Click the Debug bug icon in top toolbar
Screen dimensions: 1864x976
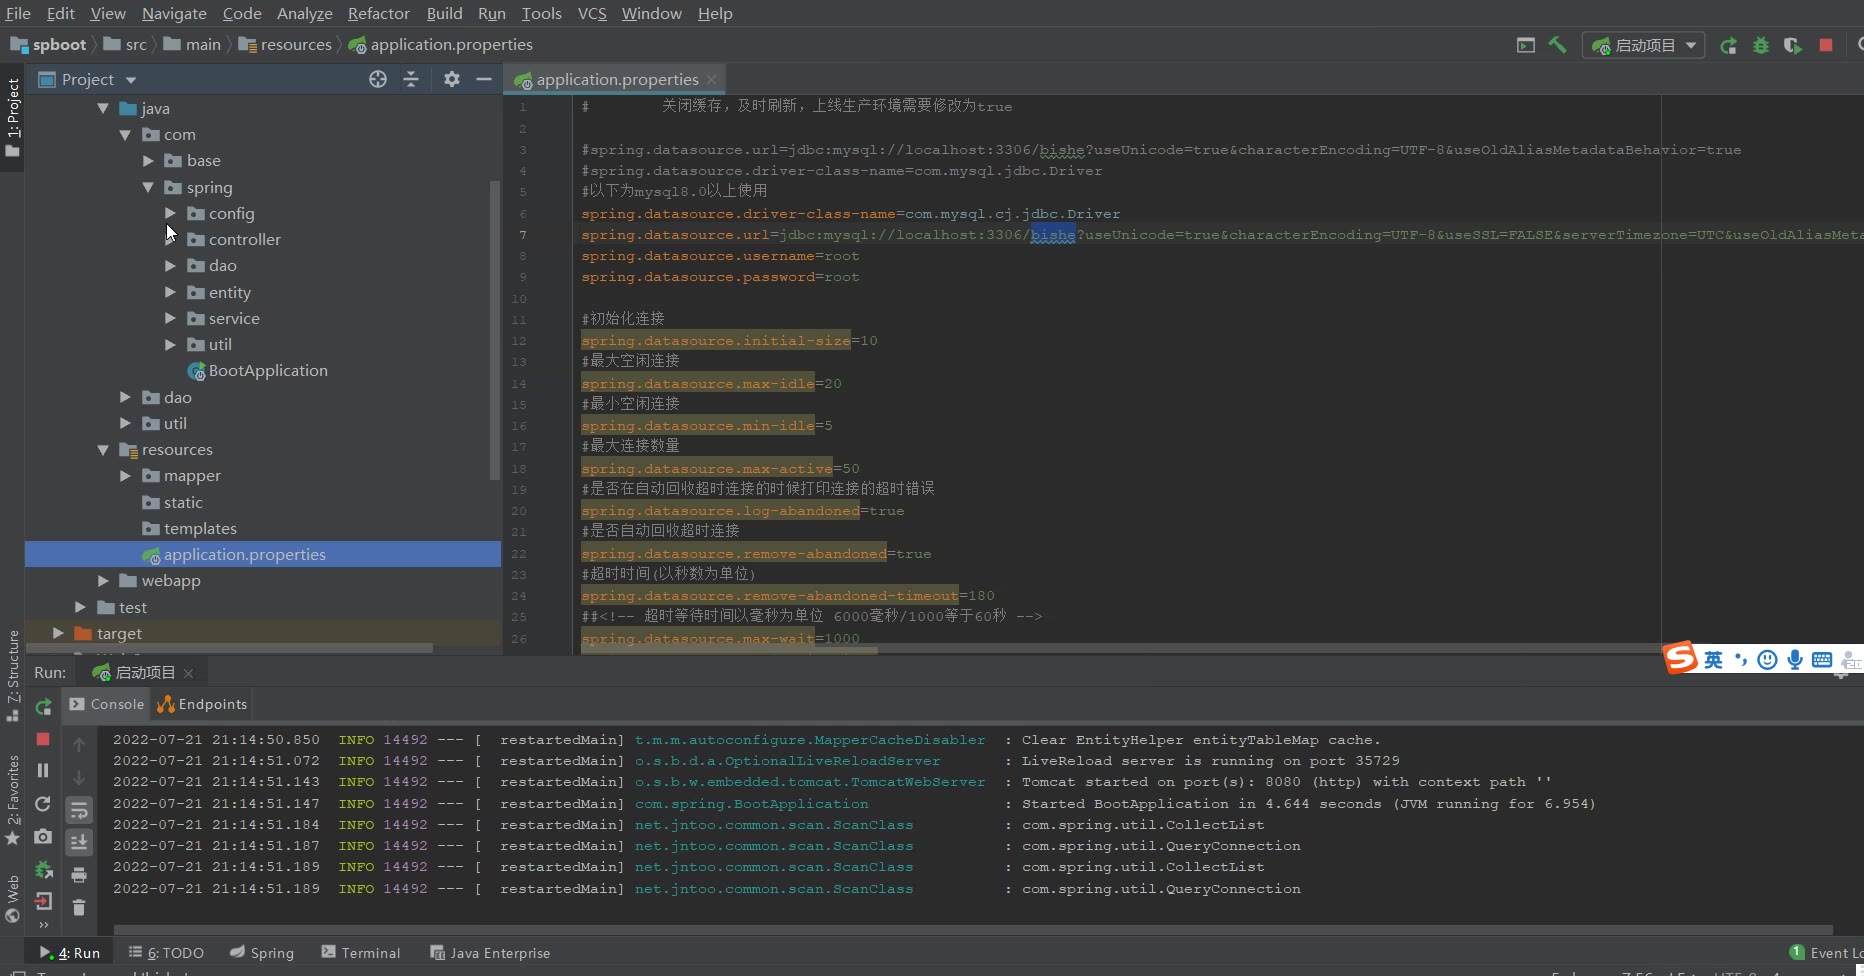point(1761,46)
